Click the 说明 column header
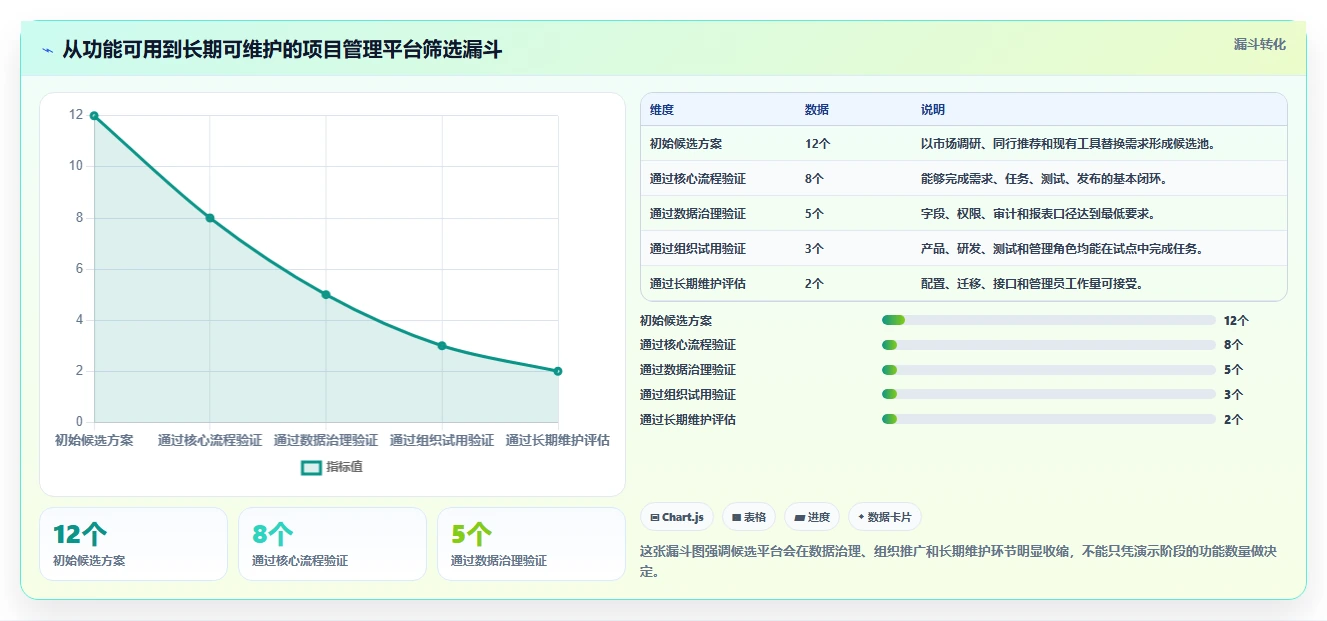Screen dimensions: 1327x621 click(933, 110)
